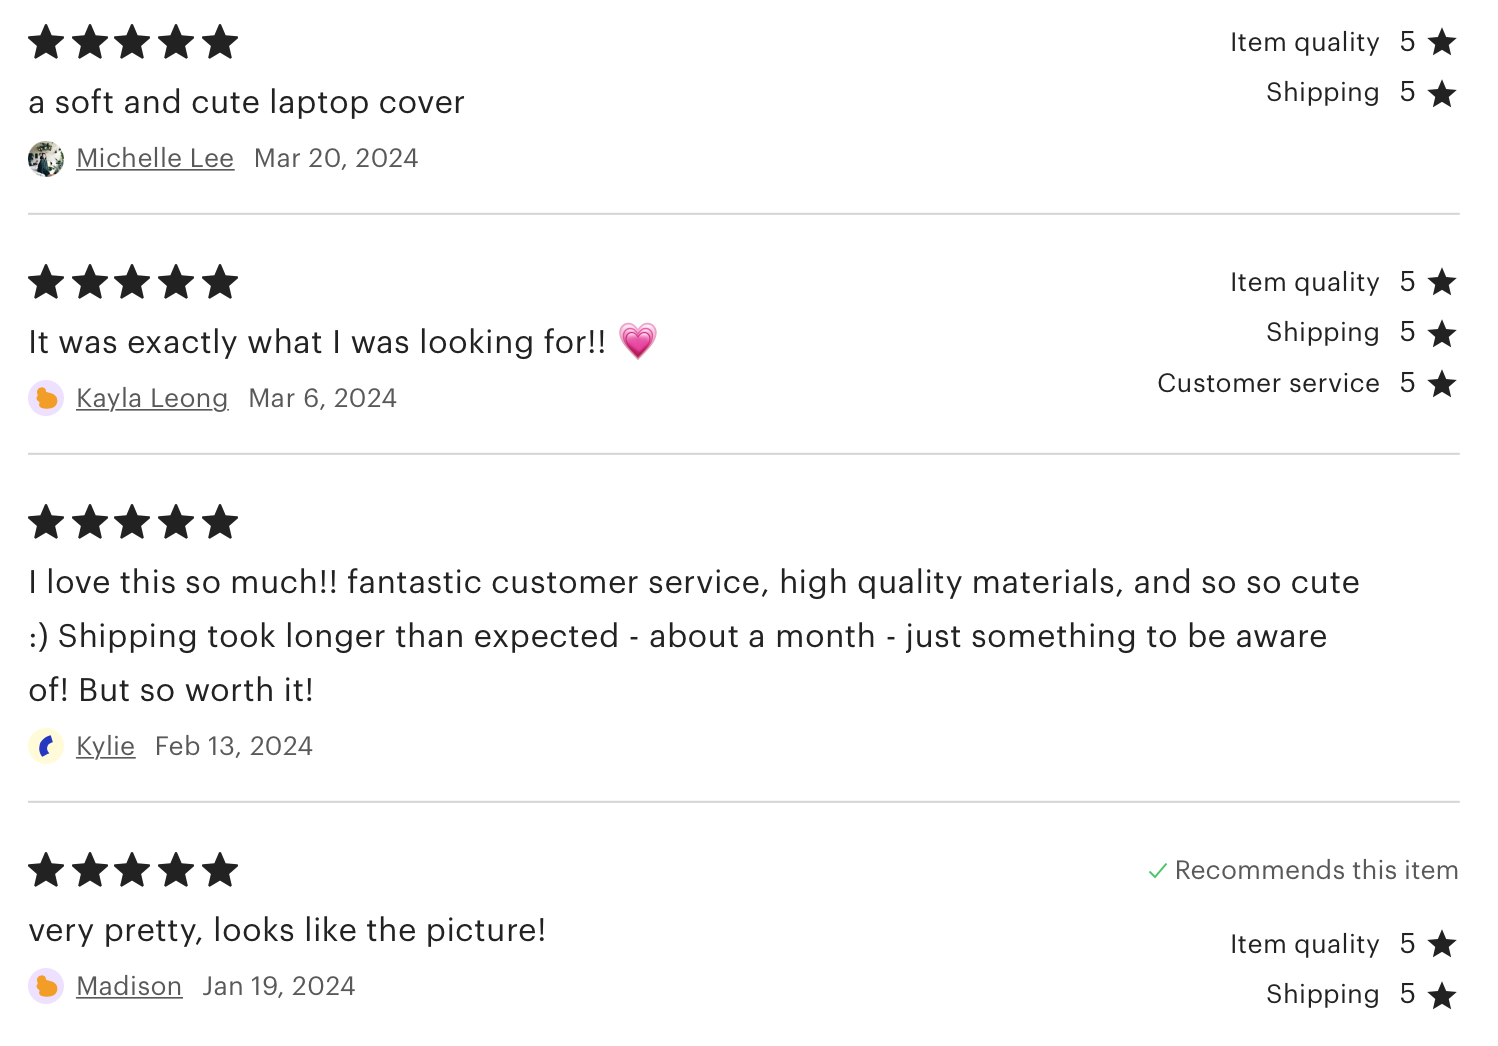The height and width of the screenshot is (1046, 1498).
Task: Click the Mar 20, 2024 review date
Action: point(336,159)
